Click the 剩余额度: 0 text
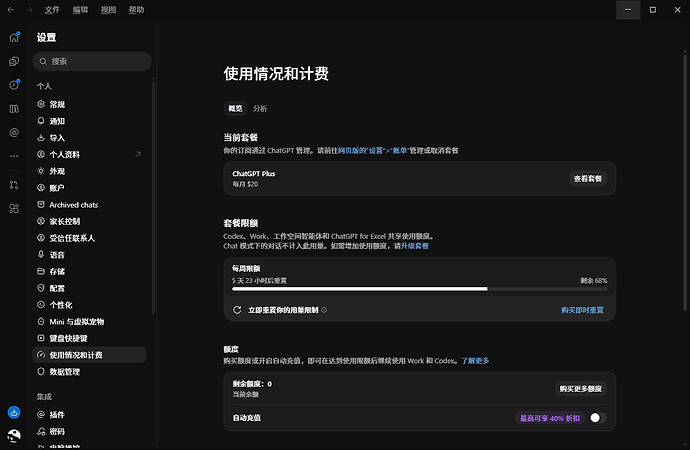This screenshot has width=690, height=450. (252, 384)
